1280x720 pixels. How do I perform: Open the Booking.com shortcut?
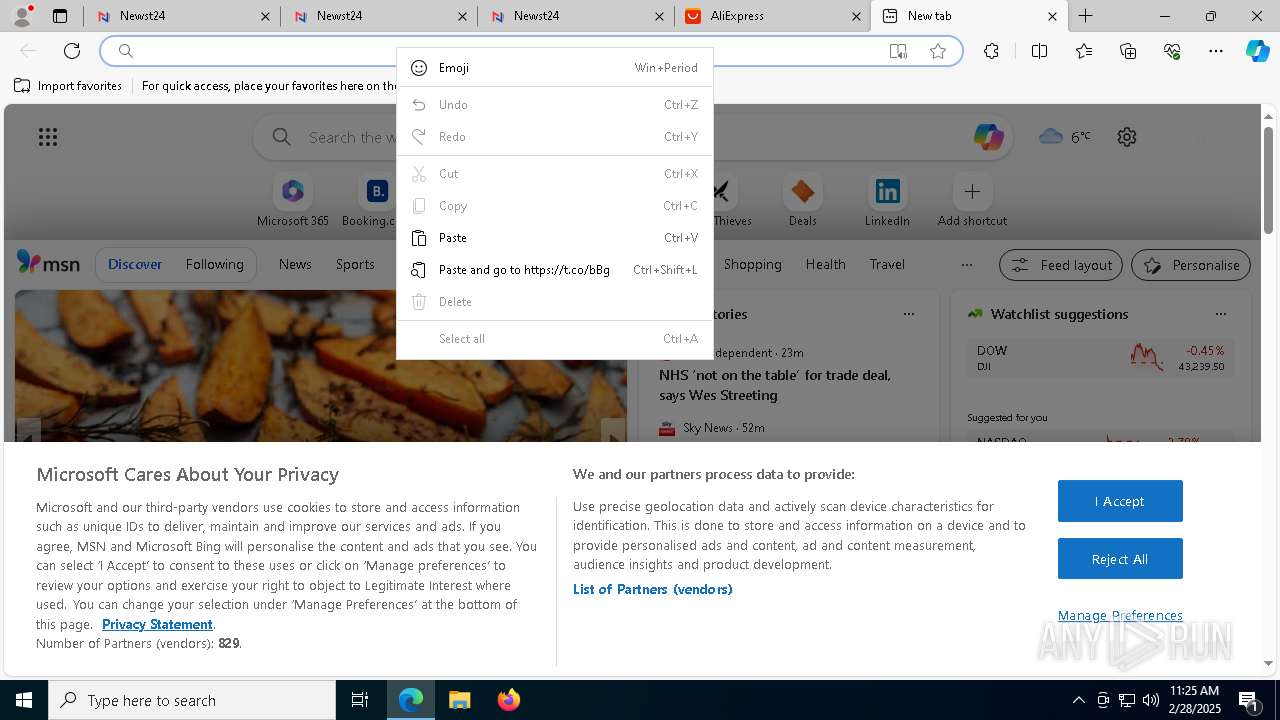point(376,200)
